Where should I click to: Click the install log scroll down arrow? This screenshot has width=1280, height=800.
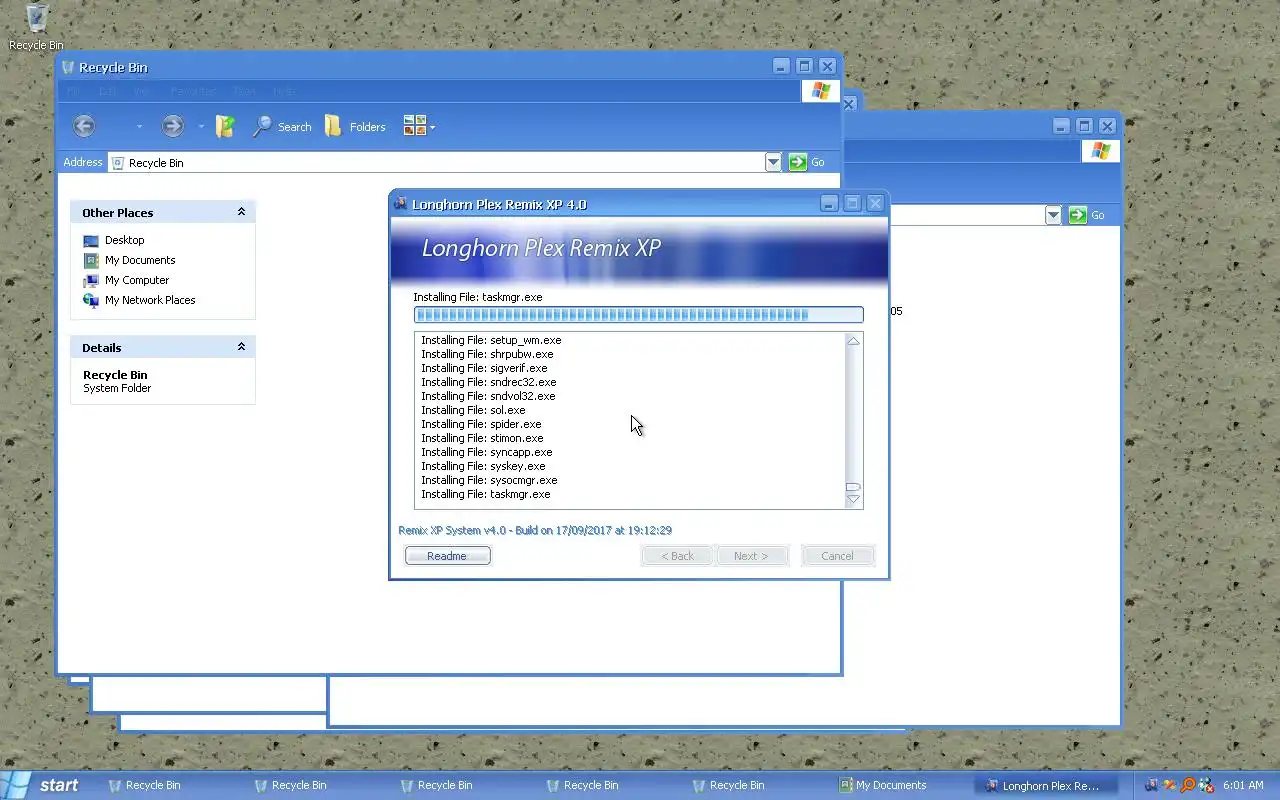pyautogui.click(x=853, y=499)
